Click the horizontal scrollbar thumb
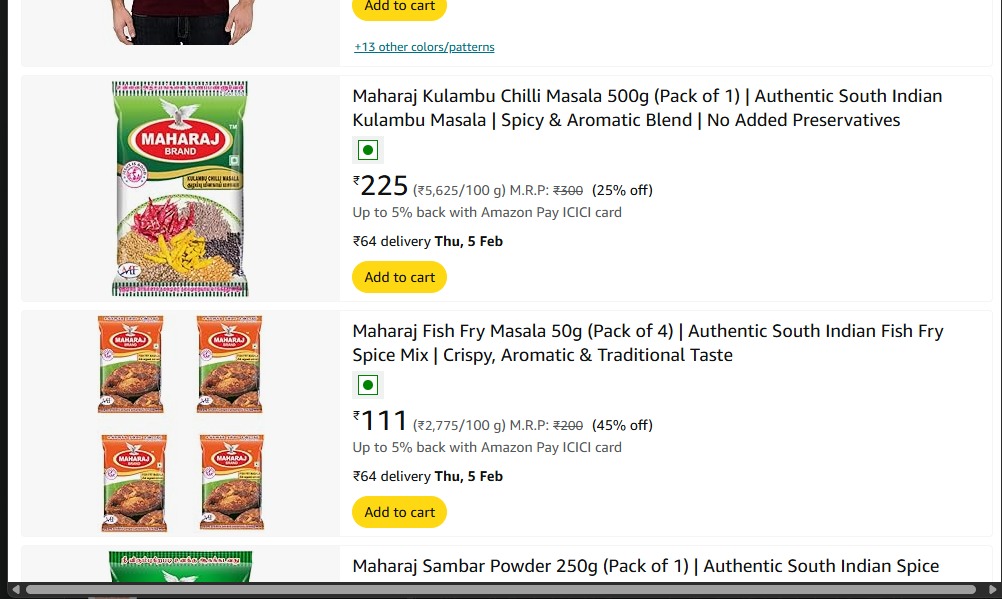The width and height of the screenshot is (1002, 599). [500, 589]
